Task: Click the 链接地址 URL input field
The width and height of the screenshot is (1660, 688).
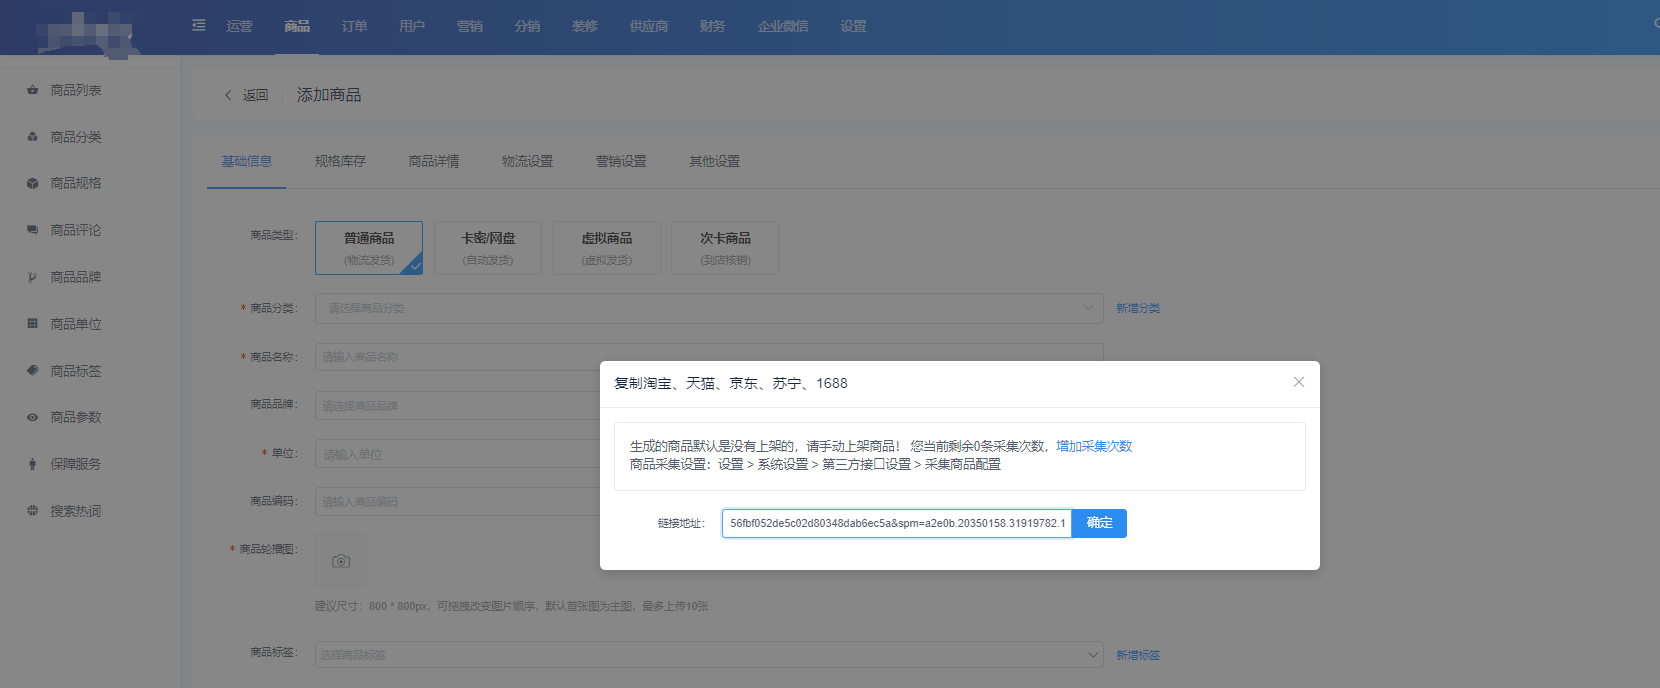Action: pyautogui.click(x=897, y=523)
